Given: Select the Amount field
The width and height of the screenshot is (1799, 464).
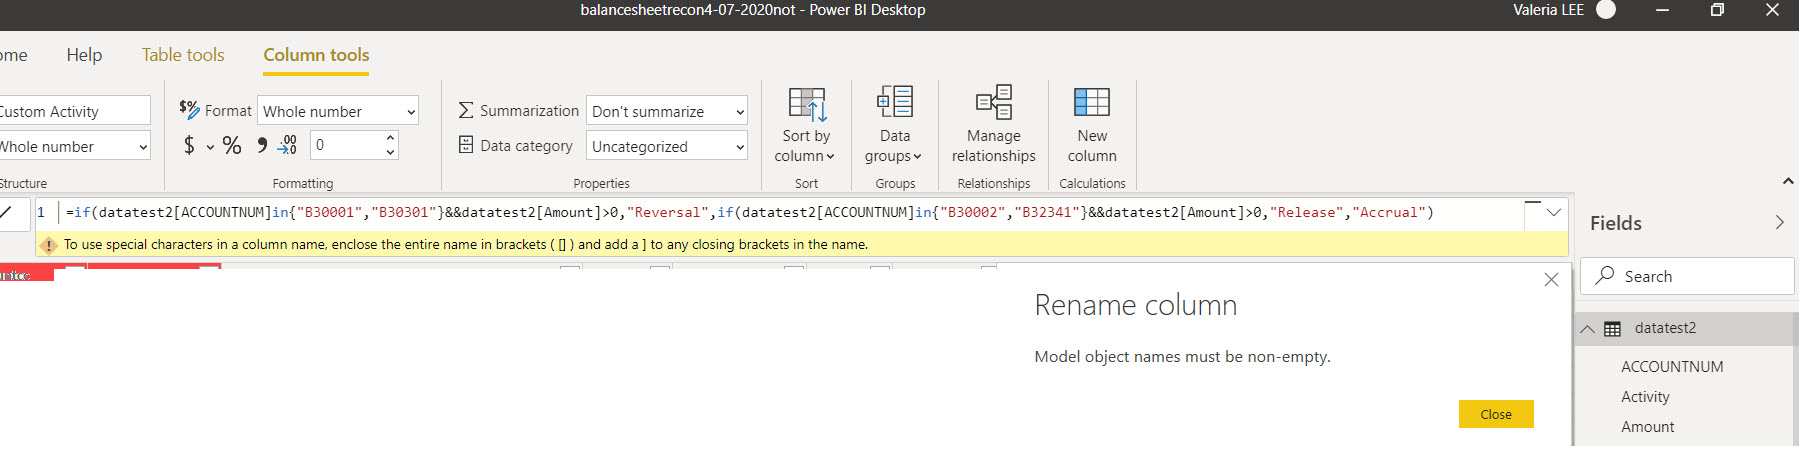Looking at the screenshot, I should coord(1647,427).
